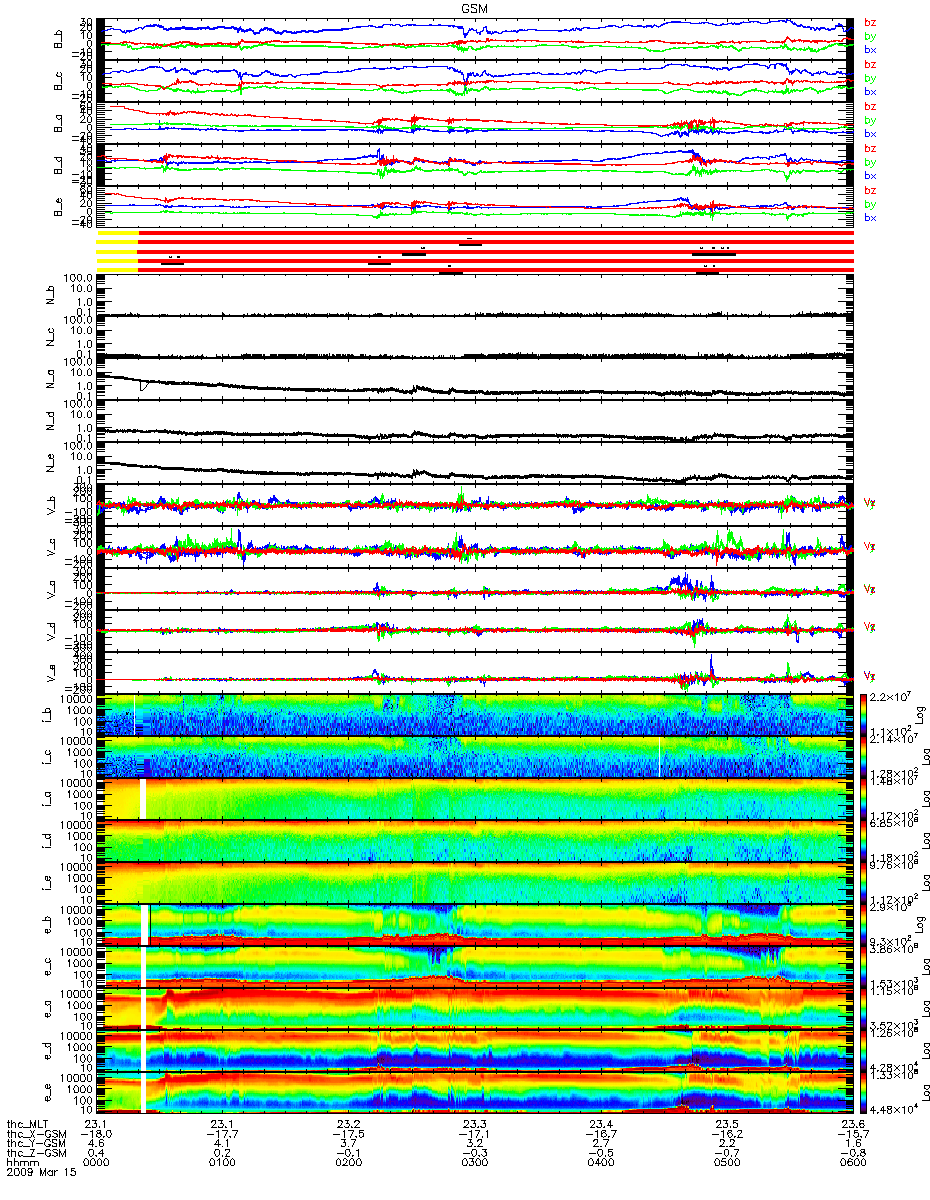
Task: Click the thc_Y-GSM row label
Action: (36, 1144)
